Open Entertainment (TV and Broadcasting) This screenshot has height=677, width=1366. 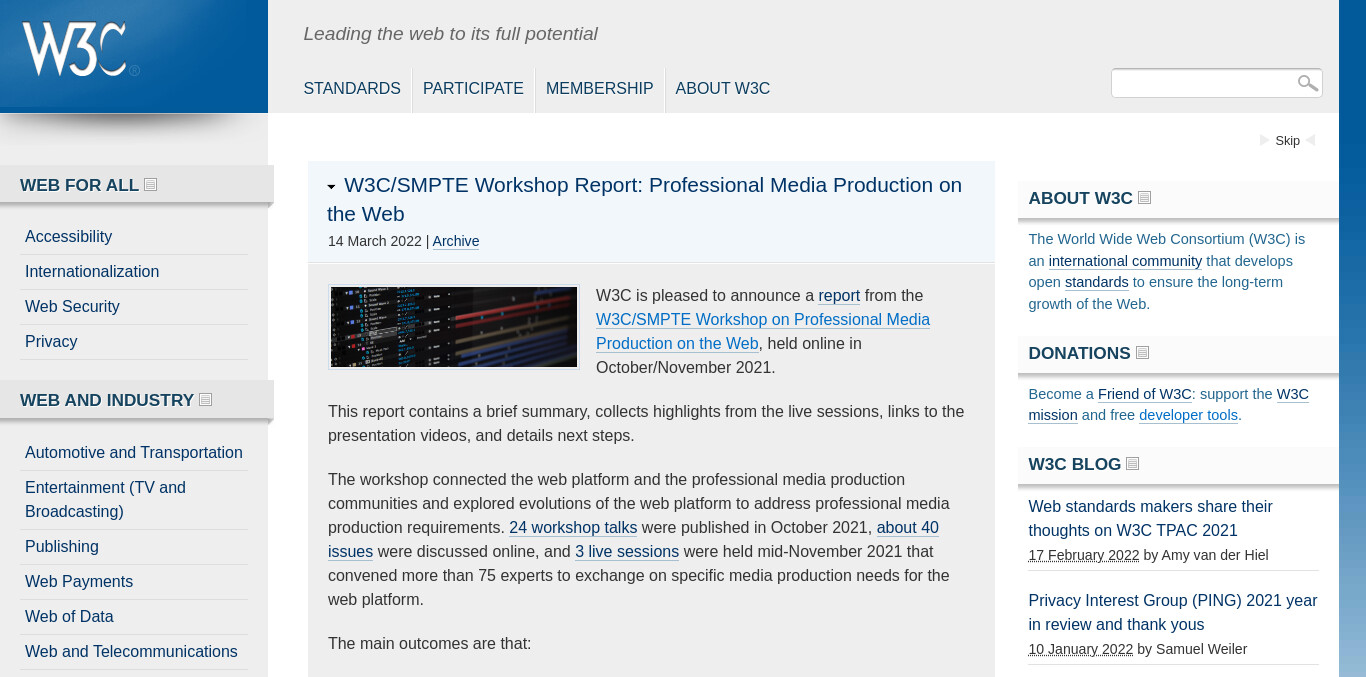pyautogui.click(x=105, y=499)
